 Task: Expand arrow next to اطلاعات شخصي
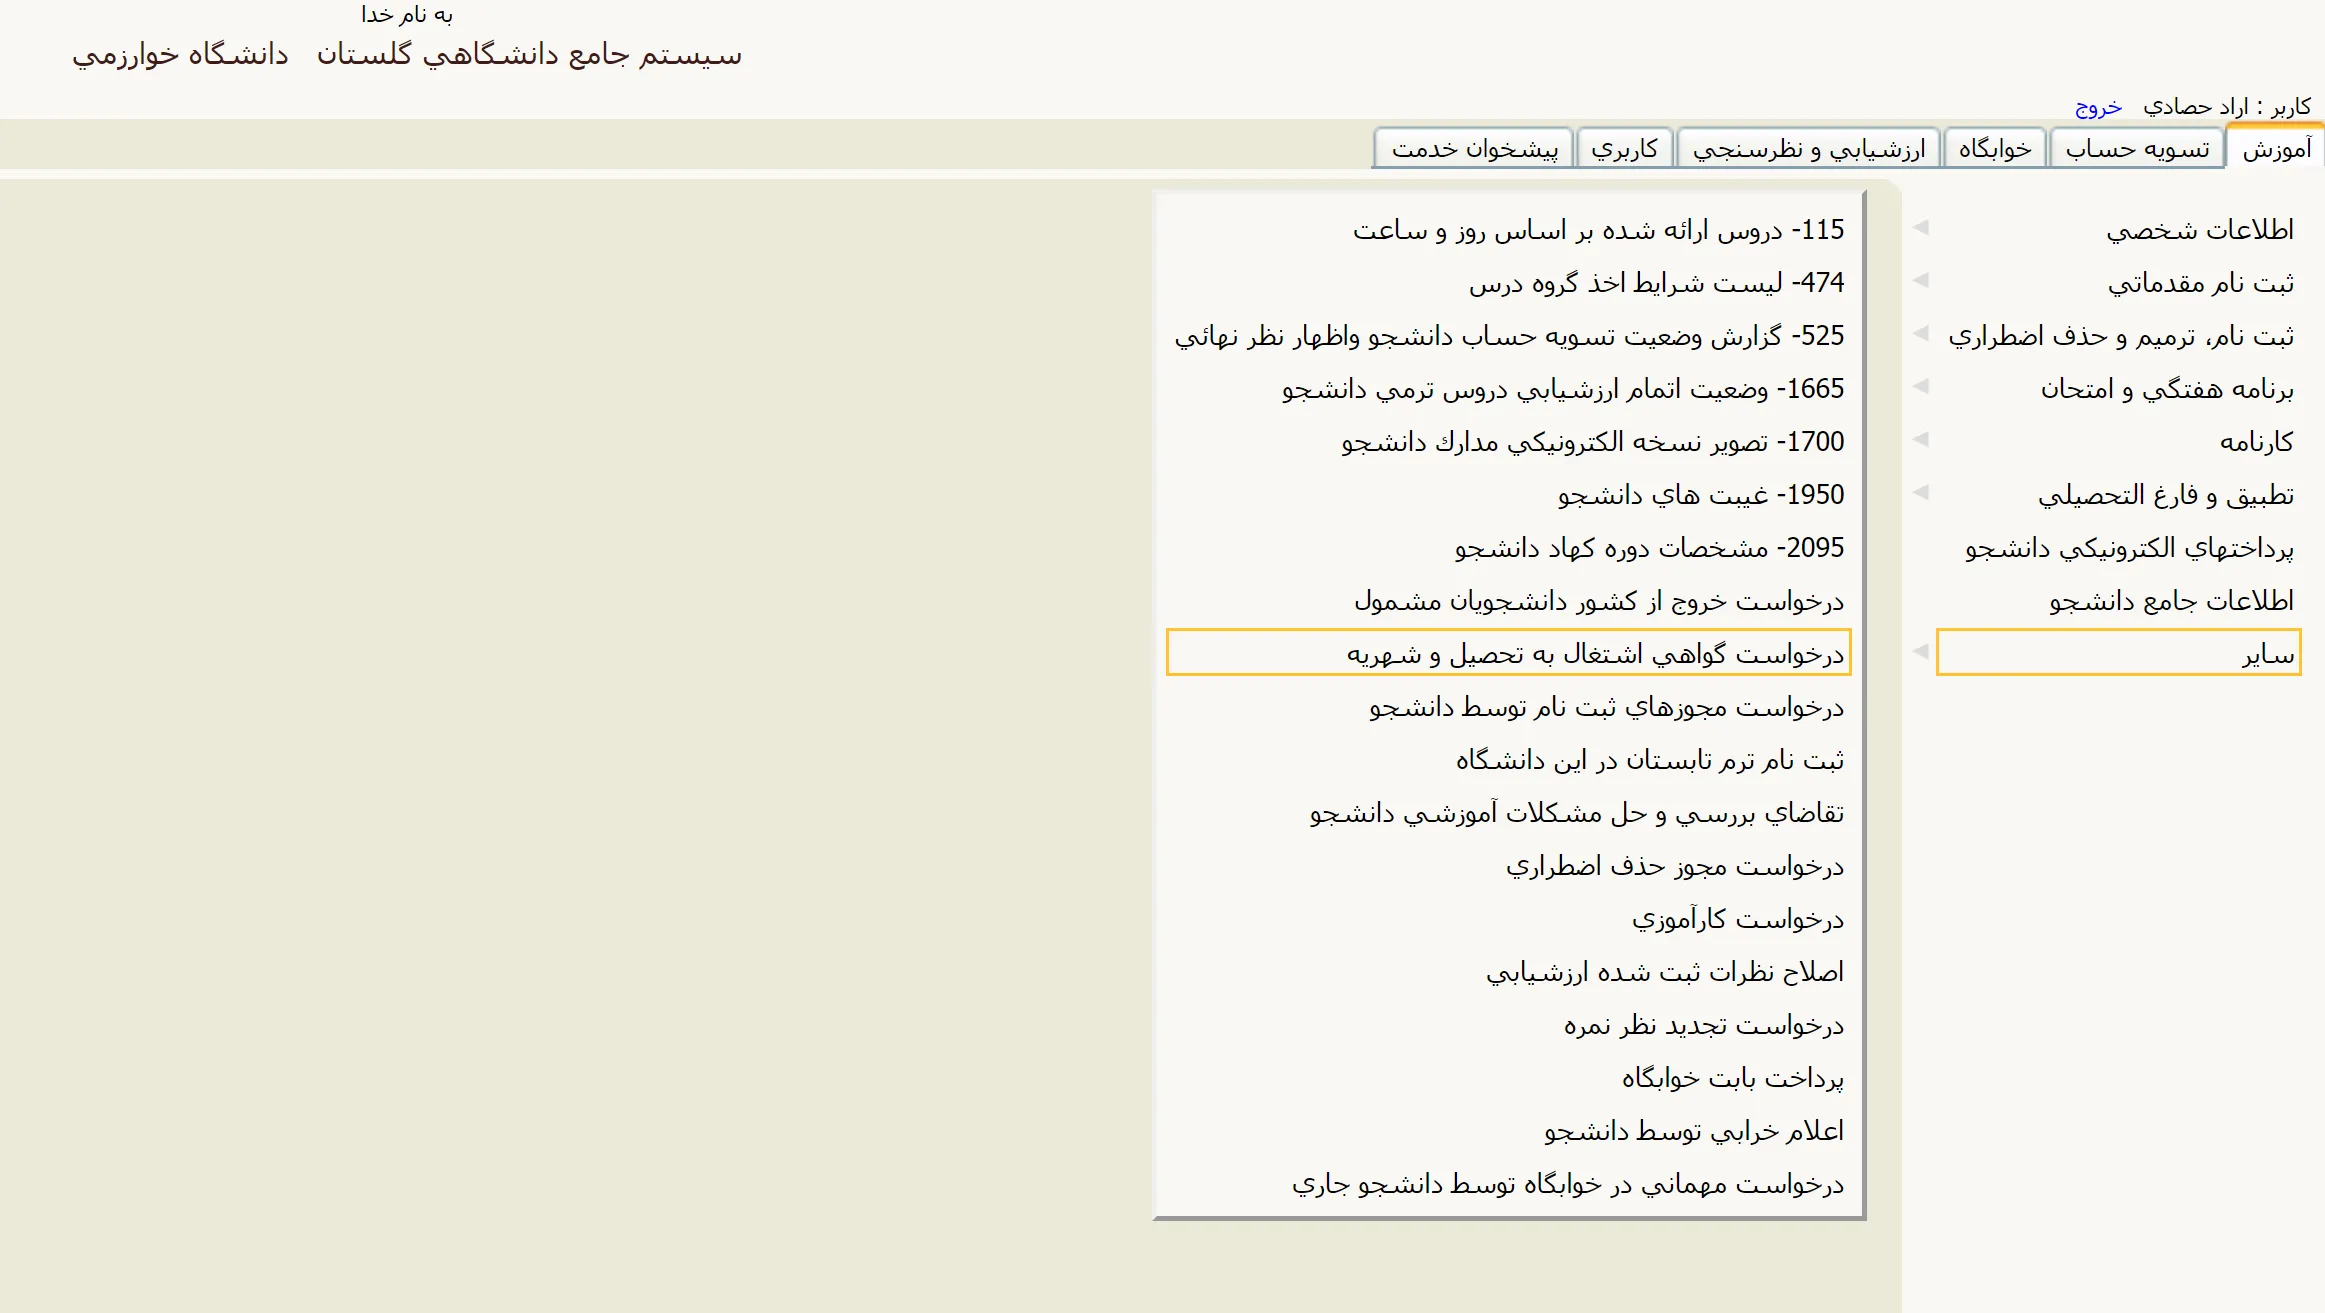coord(1921,228)
